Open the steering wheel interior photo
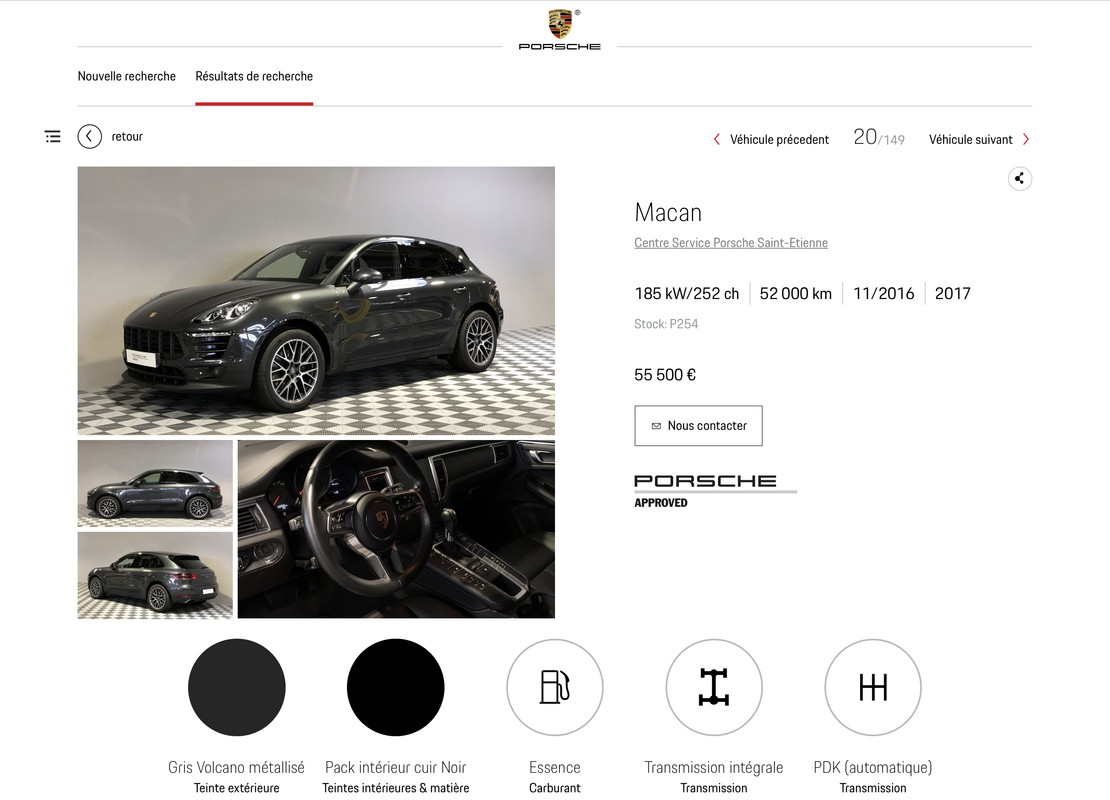 (396, 529)
